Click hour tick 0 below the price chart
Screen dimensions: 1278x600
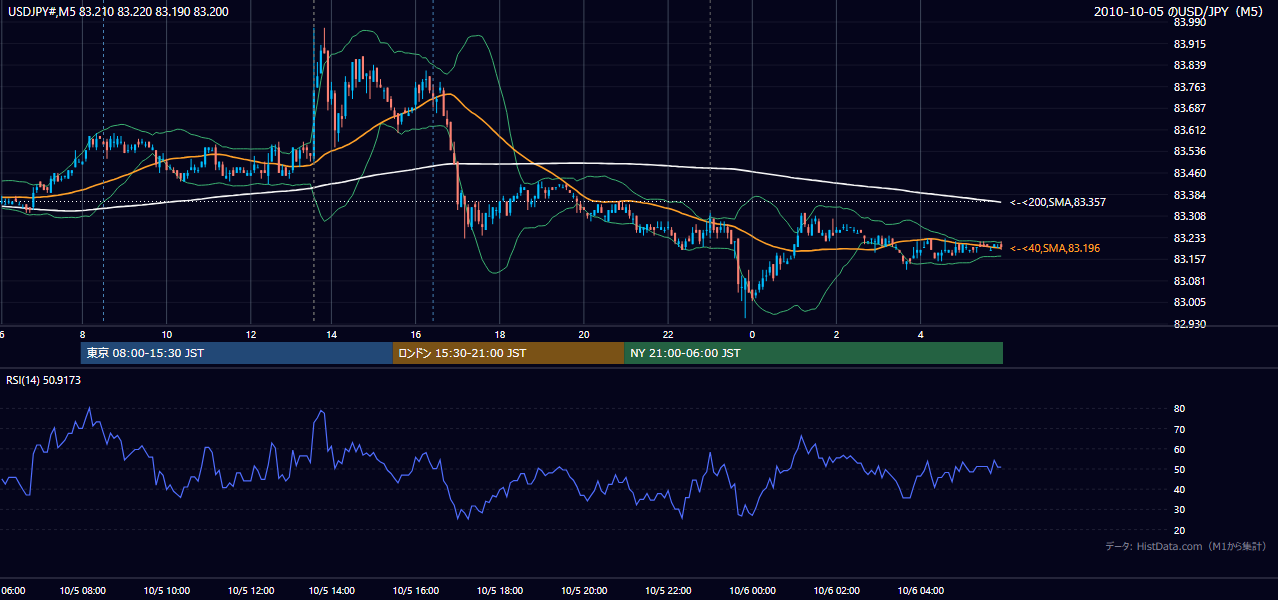(752, 334)
